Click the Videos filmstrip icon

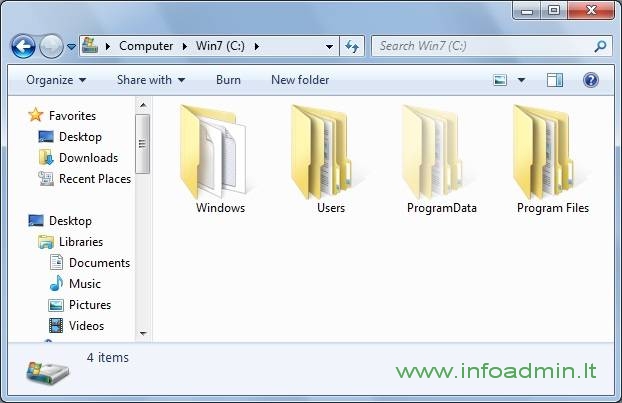pyautogui.click(x=56, y=326)
